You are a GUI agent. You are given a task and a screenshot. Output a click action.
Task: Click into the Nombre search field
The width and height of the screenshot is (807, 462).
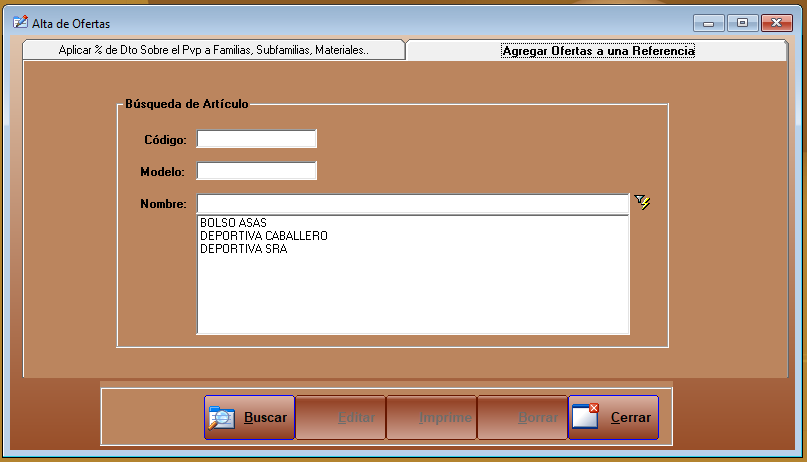pos(413,203)
